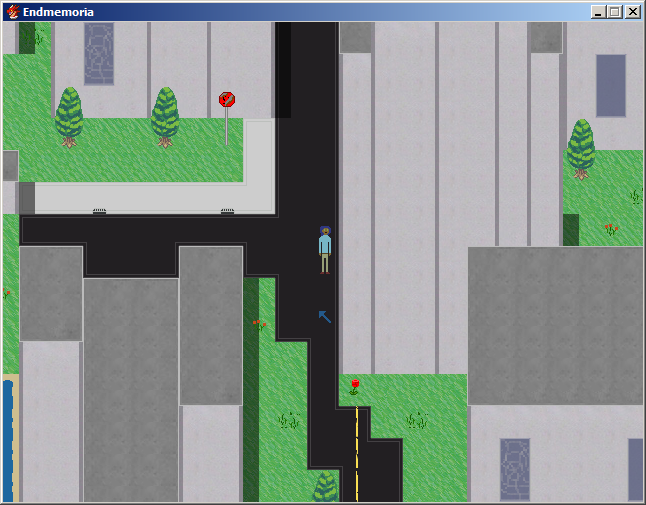
Task: Select the player character on the road
Action: coord(325,249)
